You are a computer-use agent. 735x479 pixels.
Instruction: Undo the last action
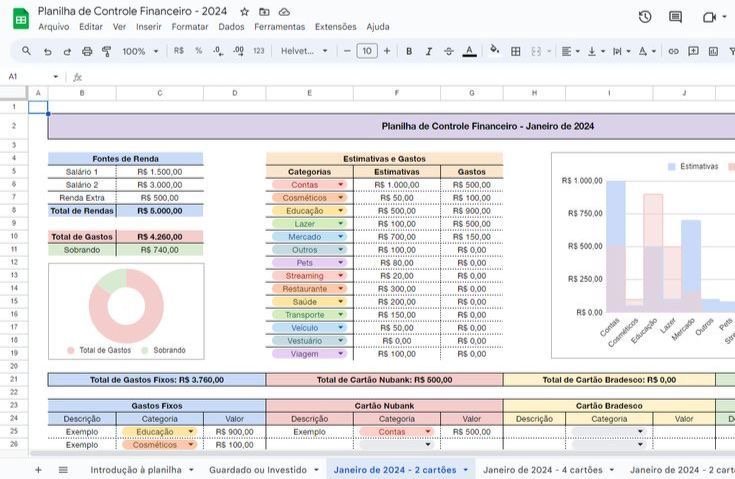coord(47,51)
